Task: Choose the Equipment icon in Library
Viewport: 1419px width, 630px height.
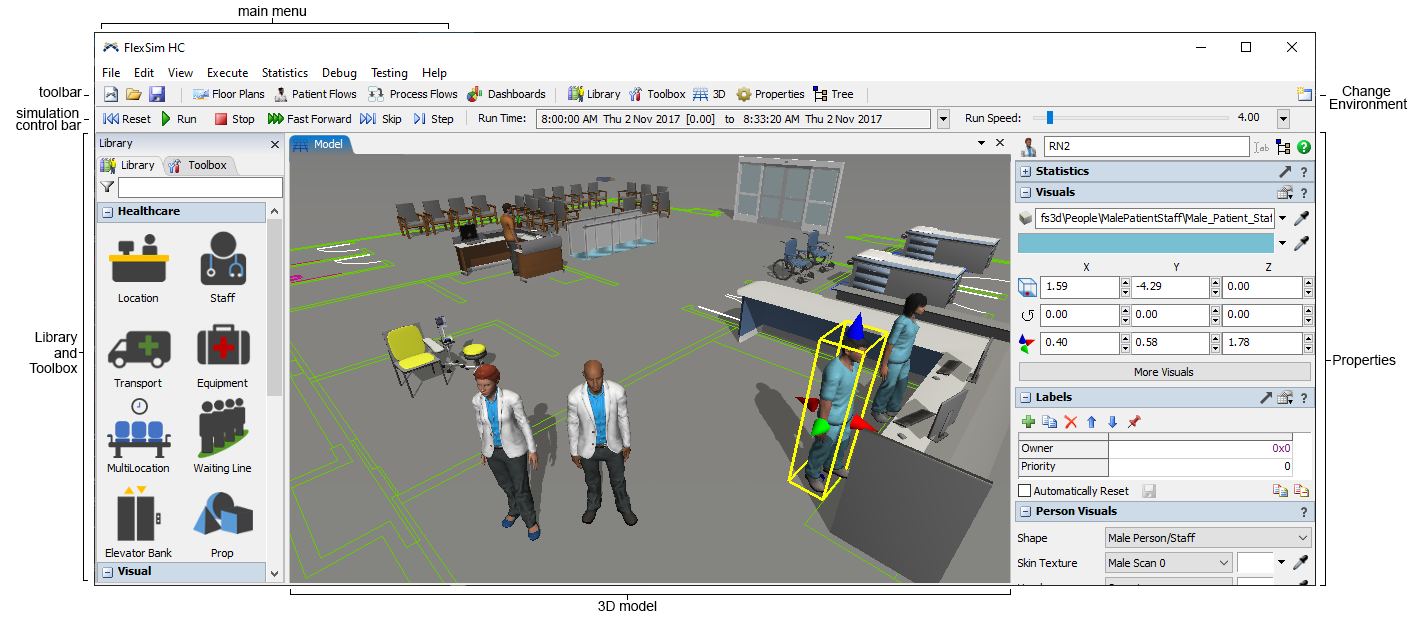Action: [222, 347]
